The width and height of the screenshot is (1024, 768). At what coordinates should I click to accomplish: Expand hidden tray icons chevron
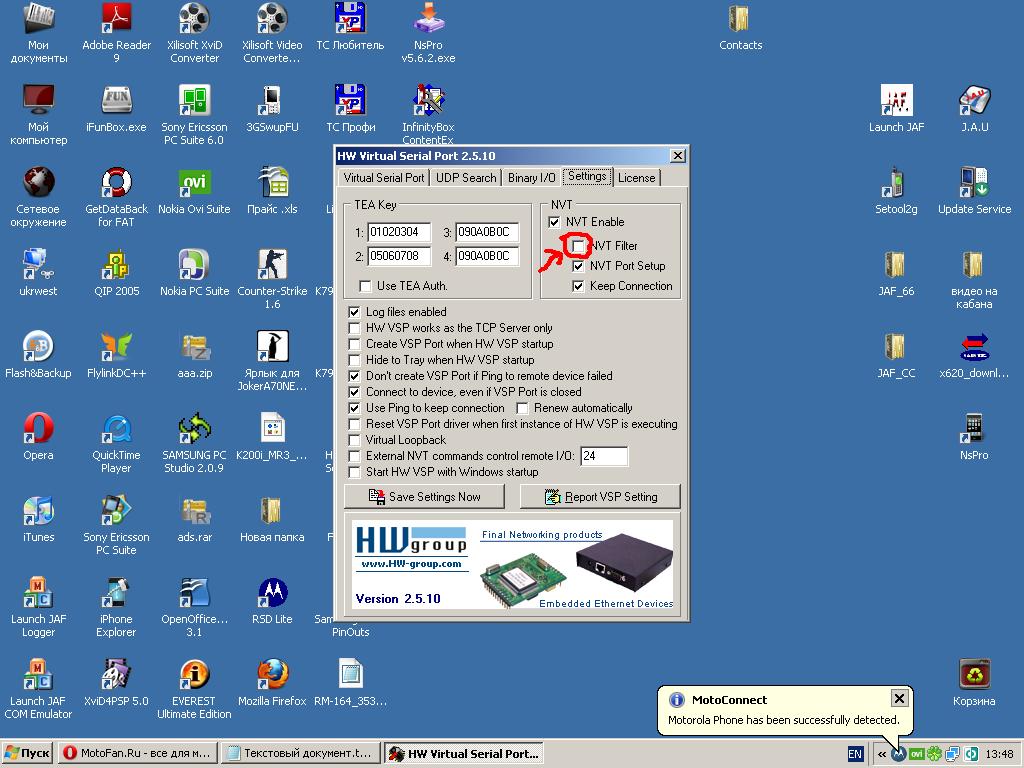[882, 754]
